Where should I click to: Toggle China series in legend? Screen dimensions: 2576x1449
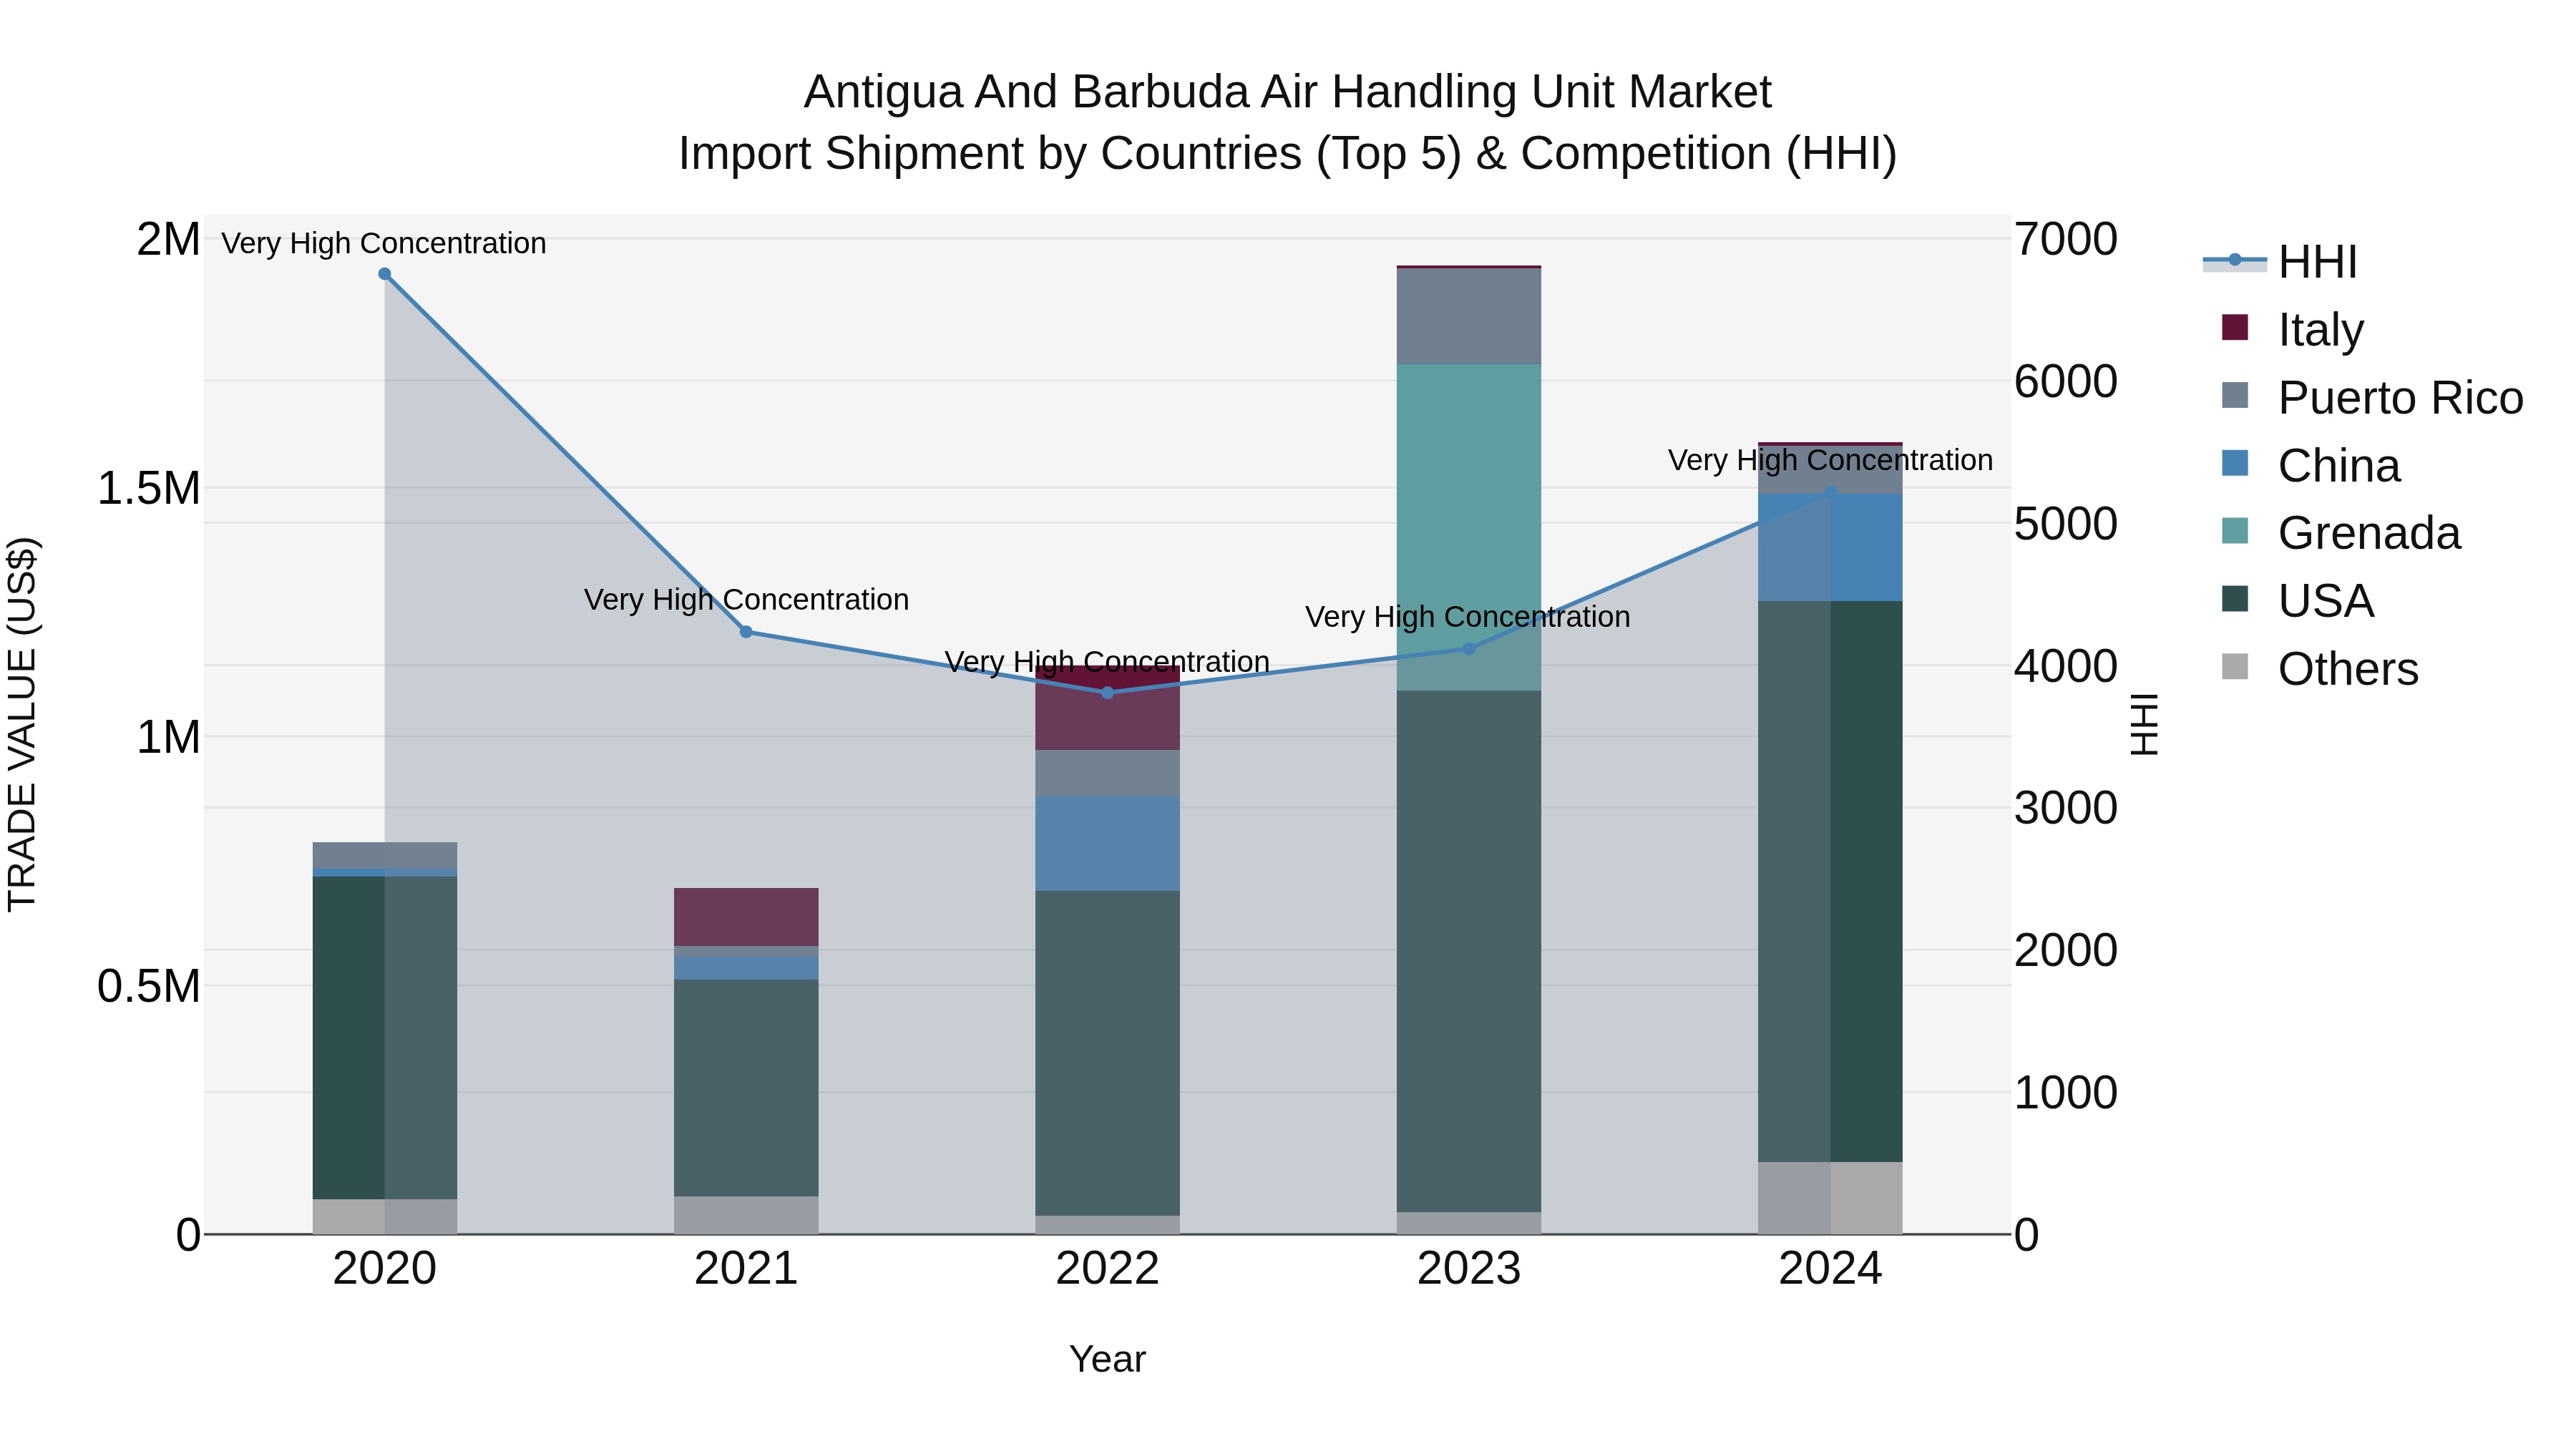click(x=2310, y=465)
